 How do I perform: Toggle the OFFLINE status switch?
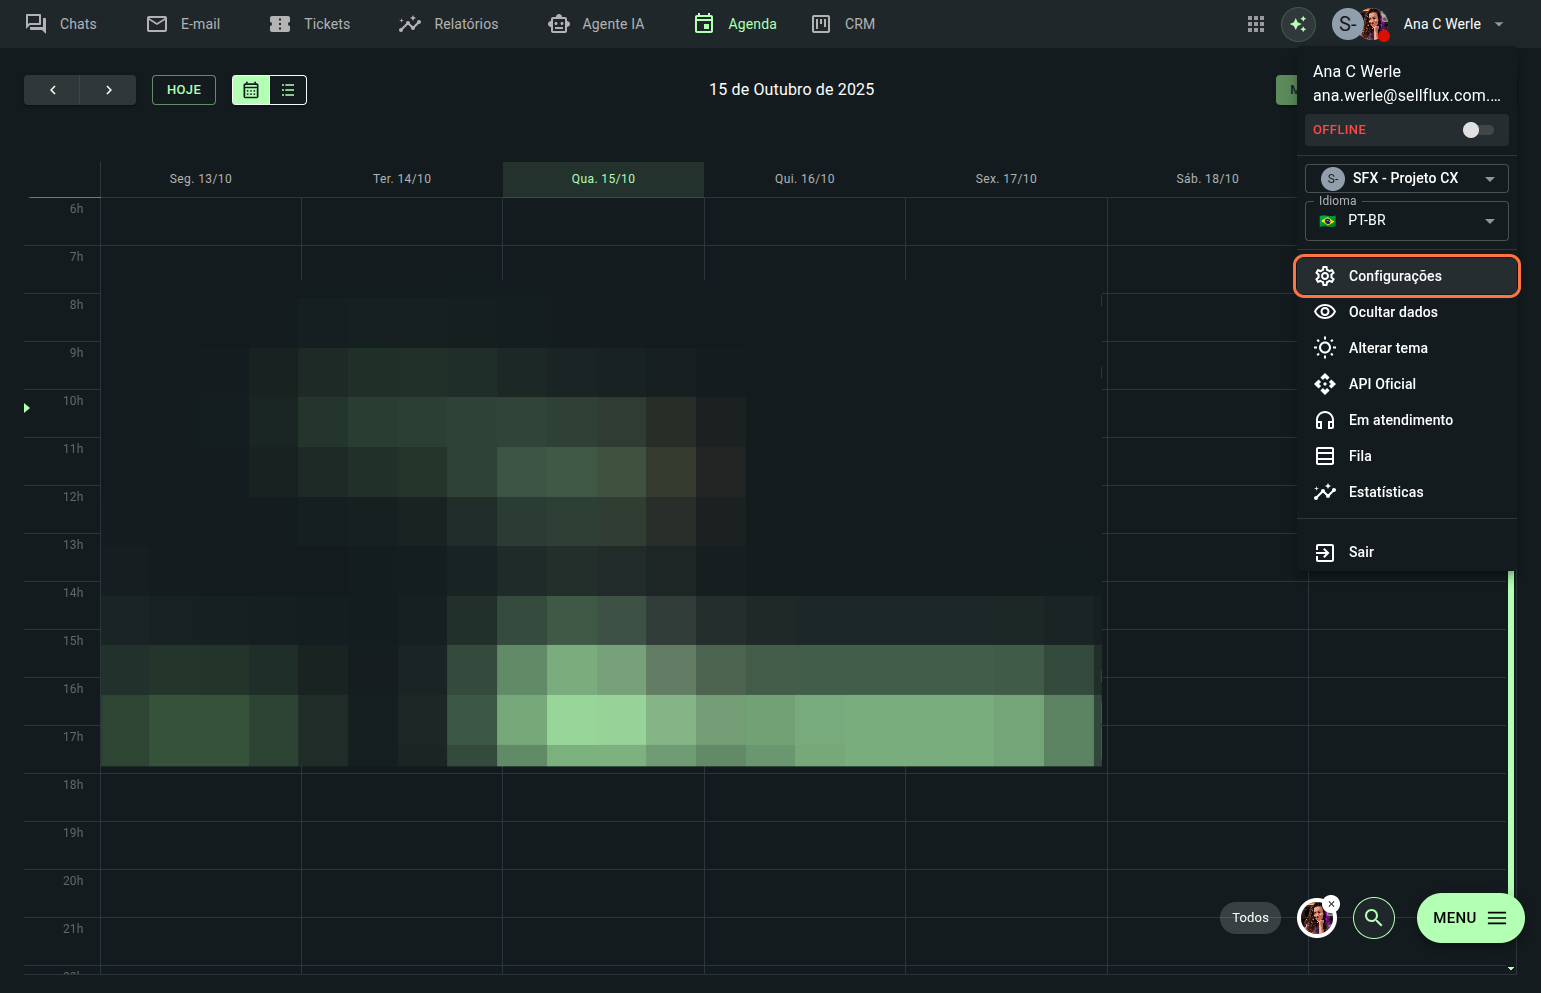pyautogui.click(x=1477, y=130)
